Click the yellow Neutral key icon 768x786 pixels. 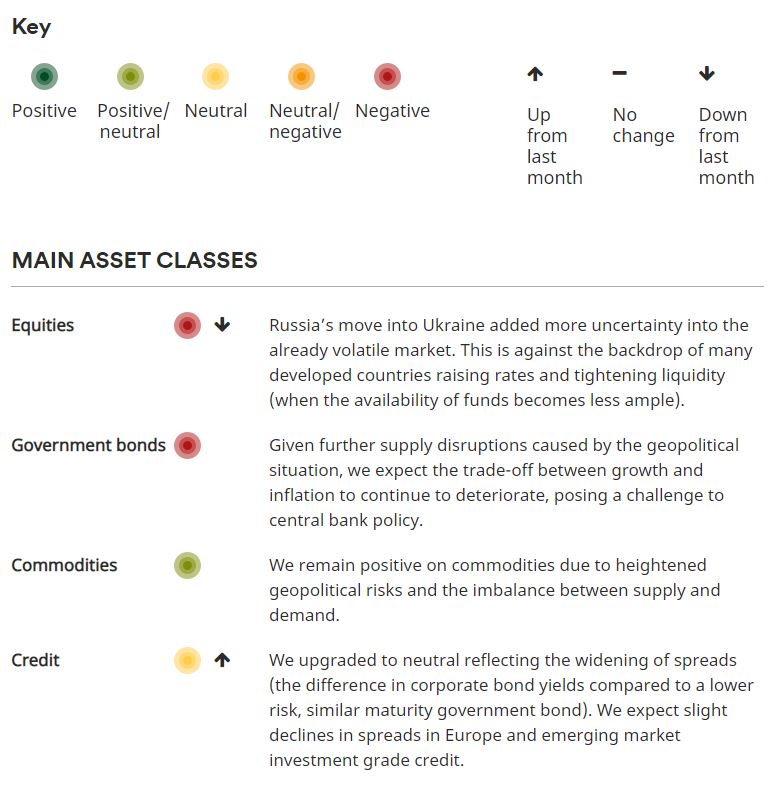[x=215, y=76]
